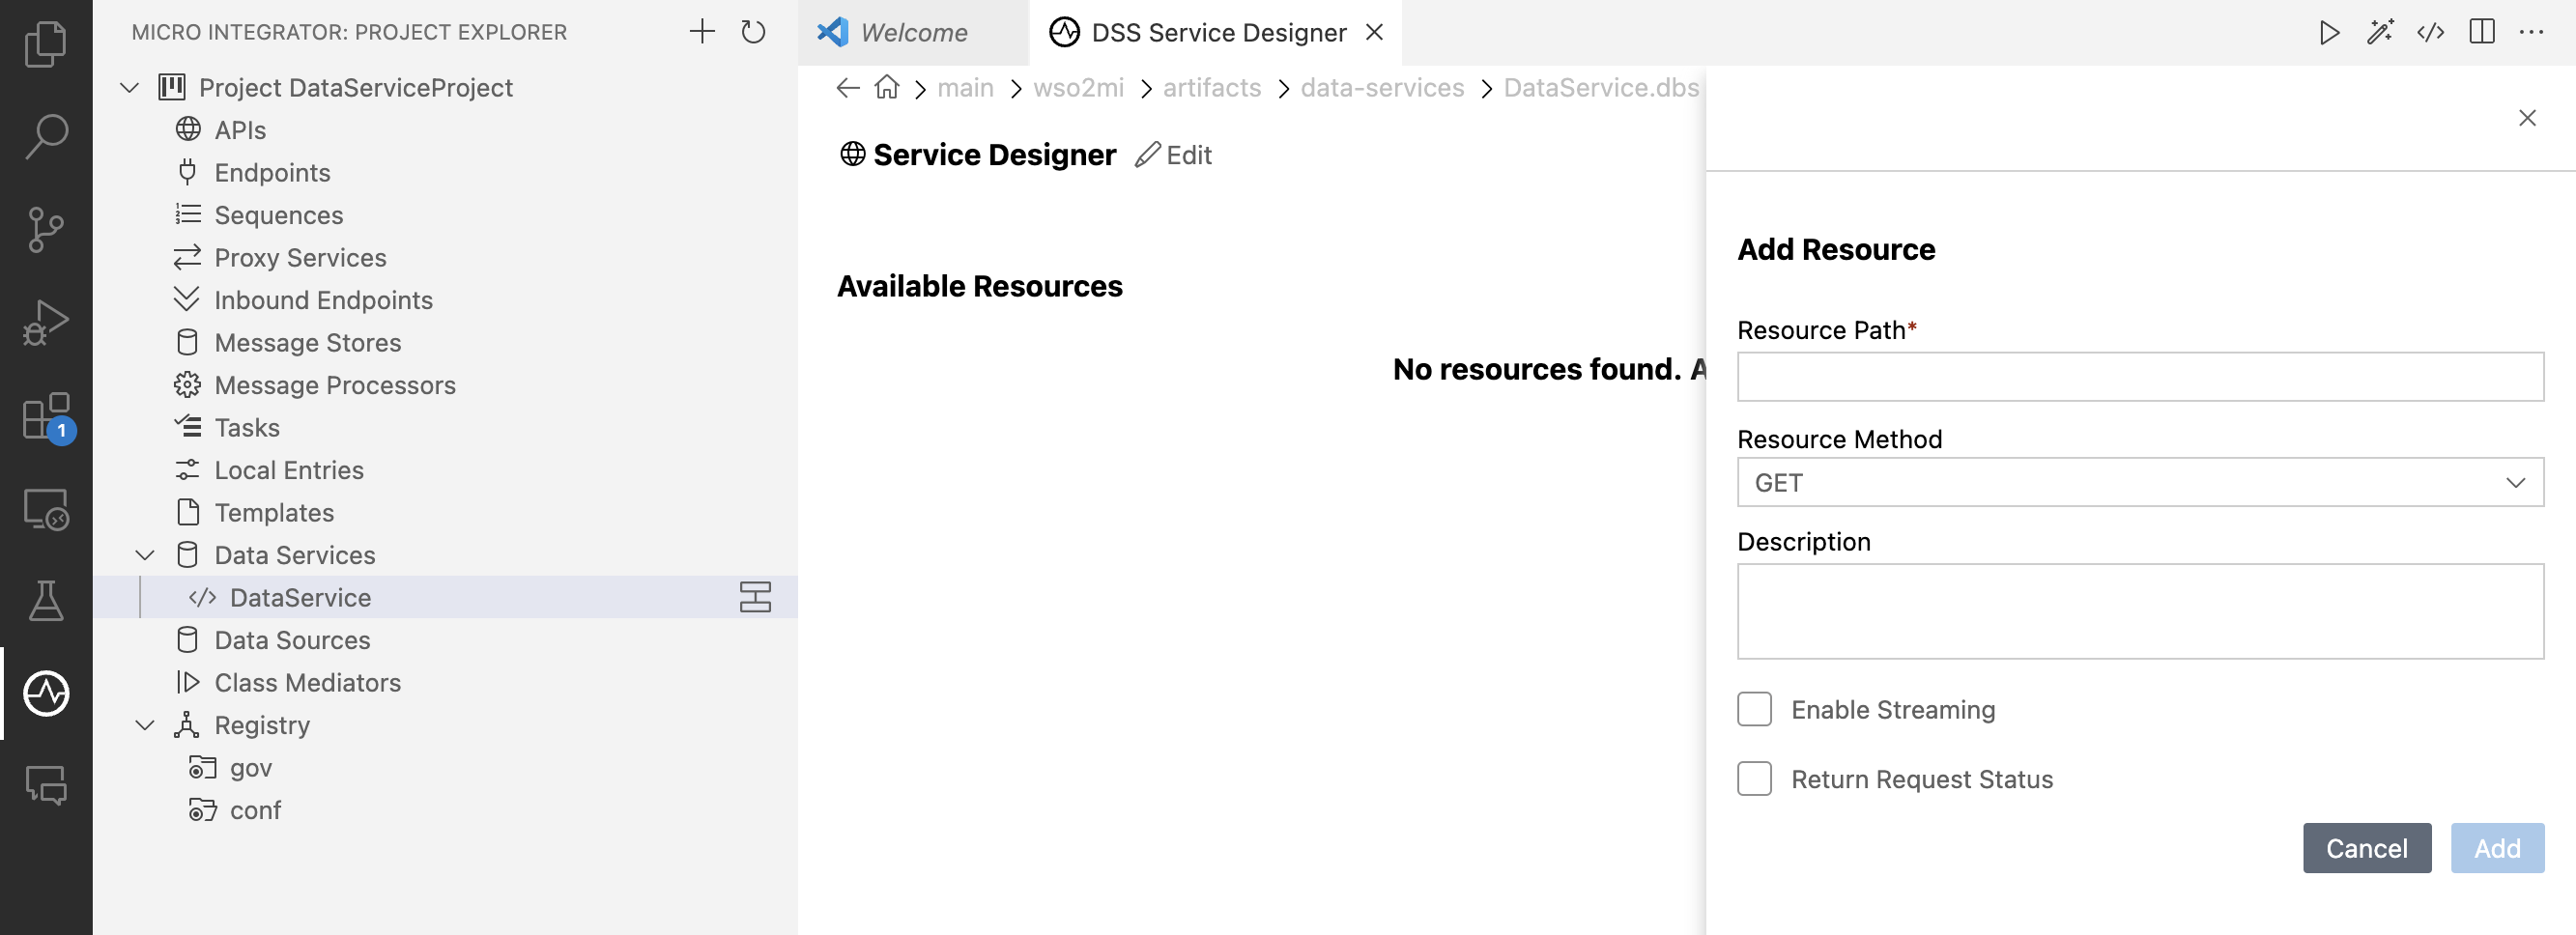Open the Remote Explorer icon

[46, 510]
